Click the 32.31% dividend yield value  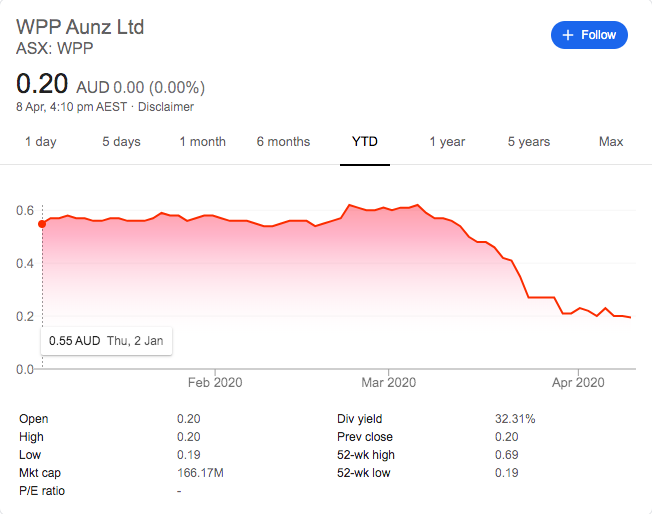516,419
